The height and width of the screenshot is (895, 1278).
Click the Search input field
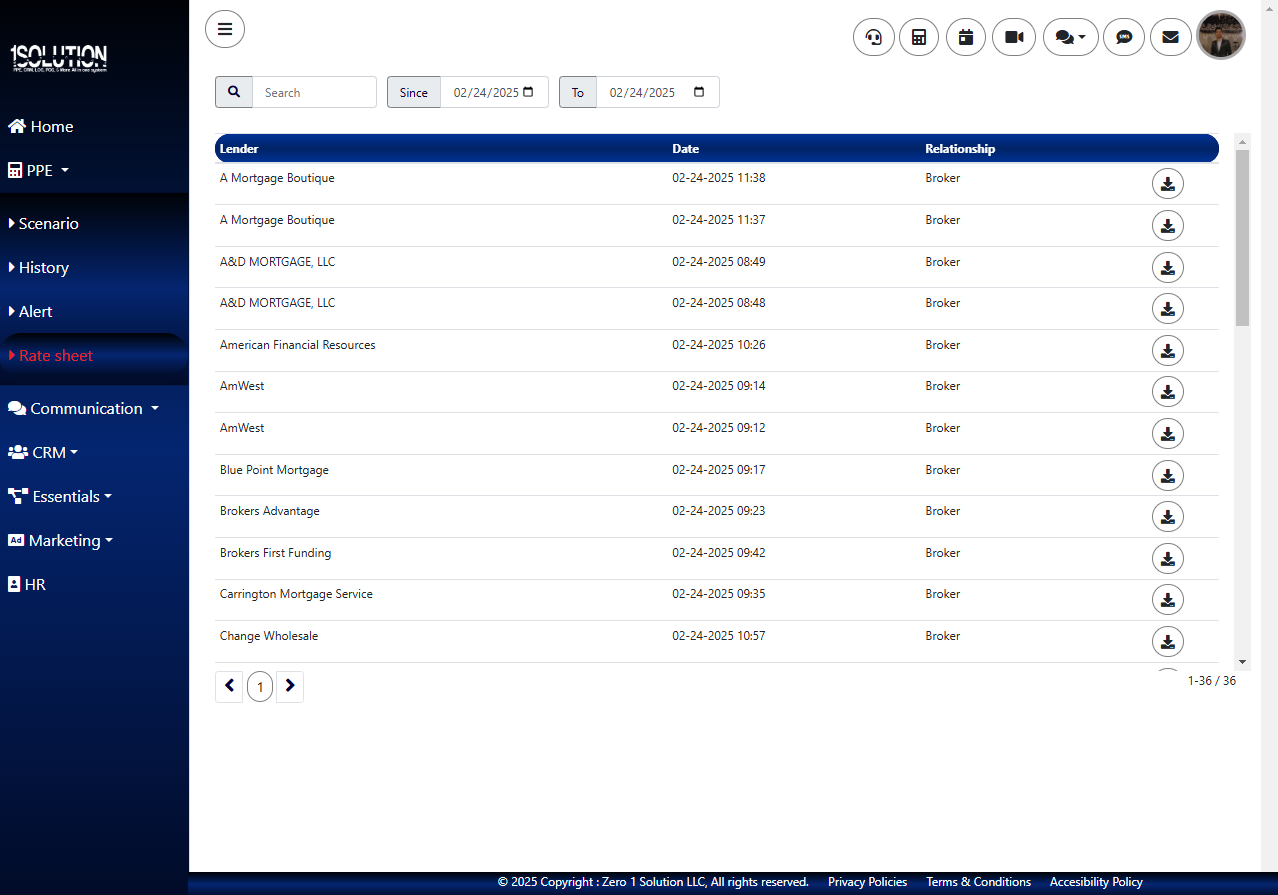(x=314, y=92)
